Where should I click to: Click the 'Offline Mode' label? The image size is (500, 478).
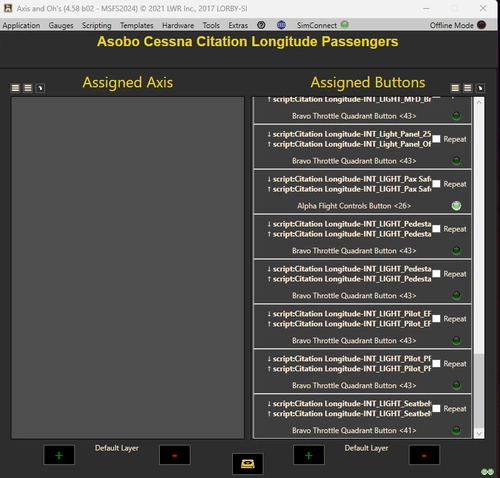pyautogui.click(x=451, y=25)
